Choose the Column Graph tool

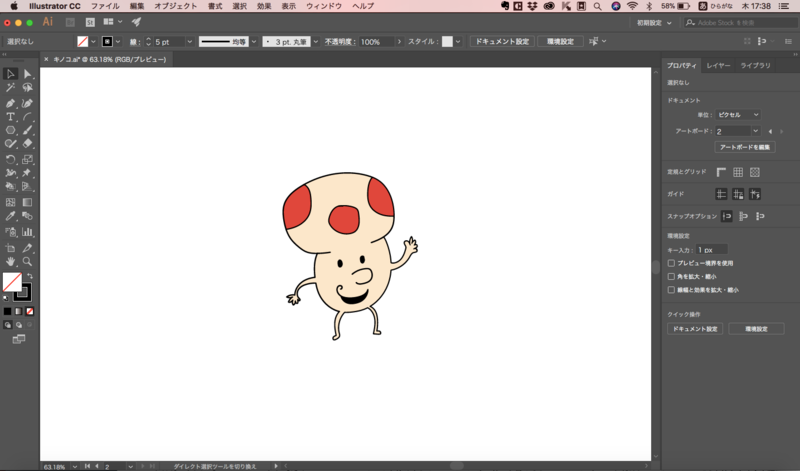pos(28,232)
